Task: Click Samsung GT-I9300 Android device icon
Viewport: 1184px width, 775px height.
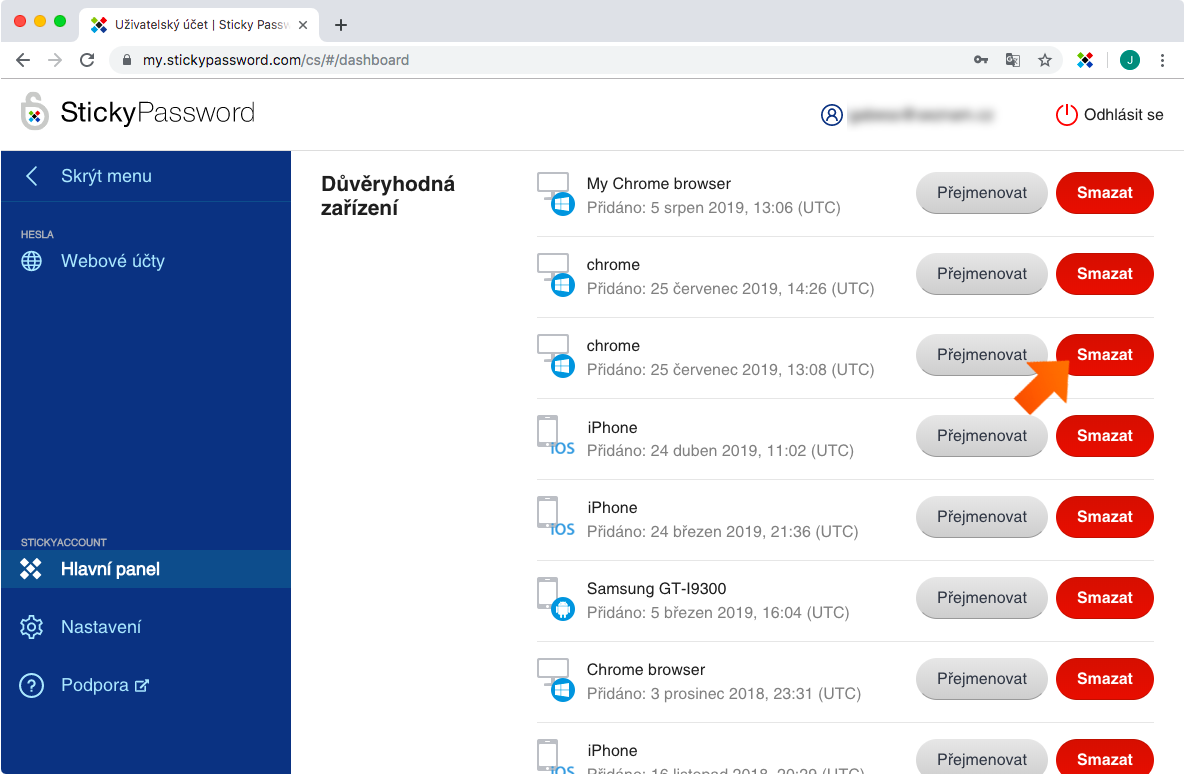Action: [x=556, y=598]
